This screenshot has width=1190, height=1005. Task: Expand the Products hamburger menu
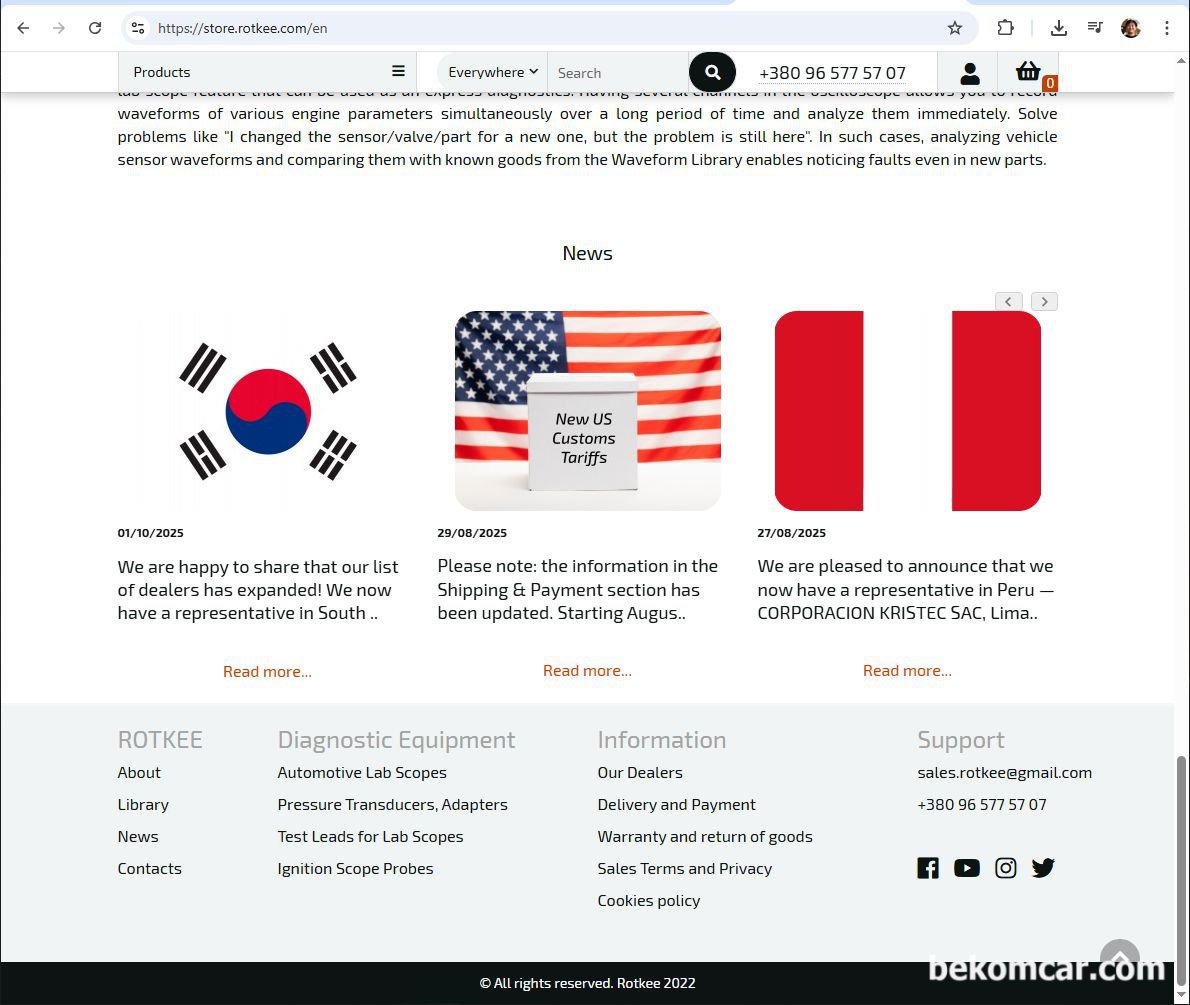[398, 71]
